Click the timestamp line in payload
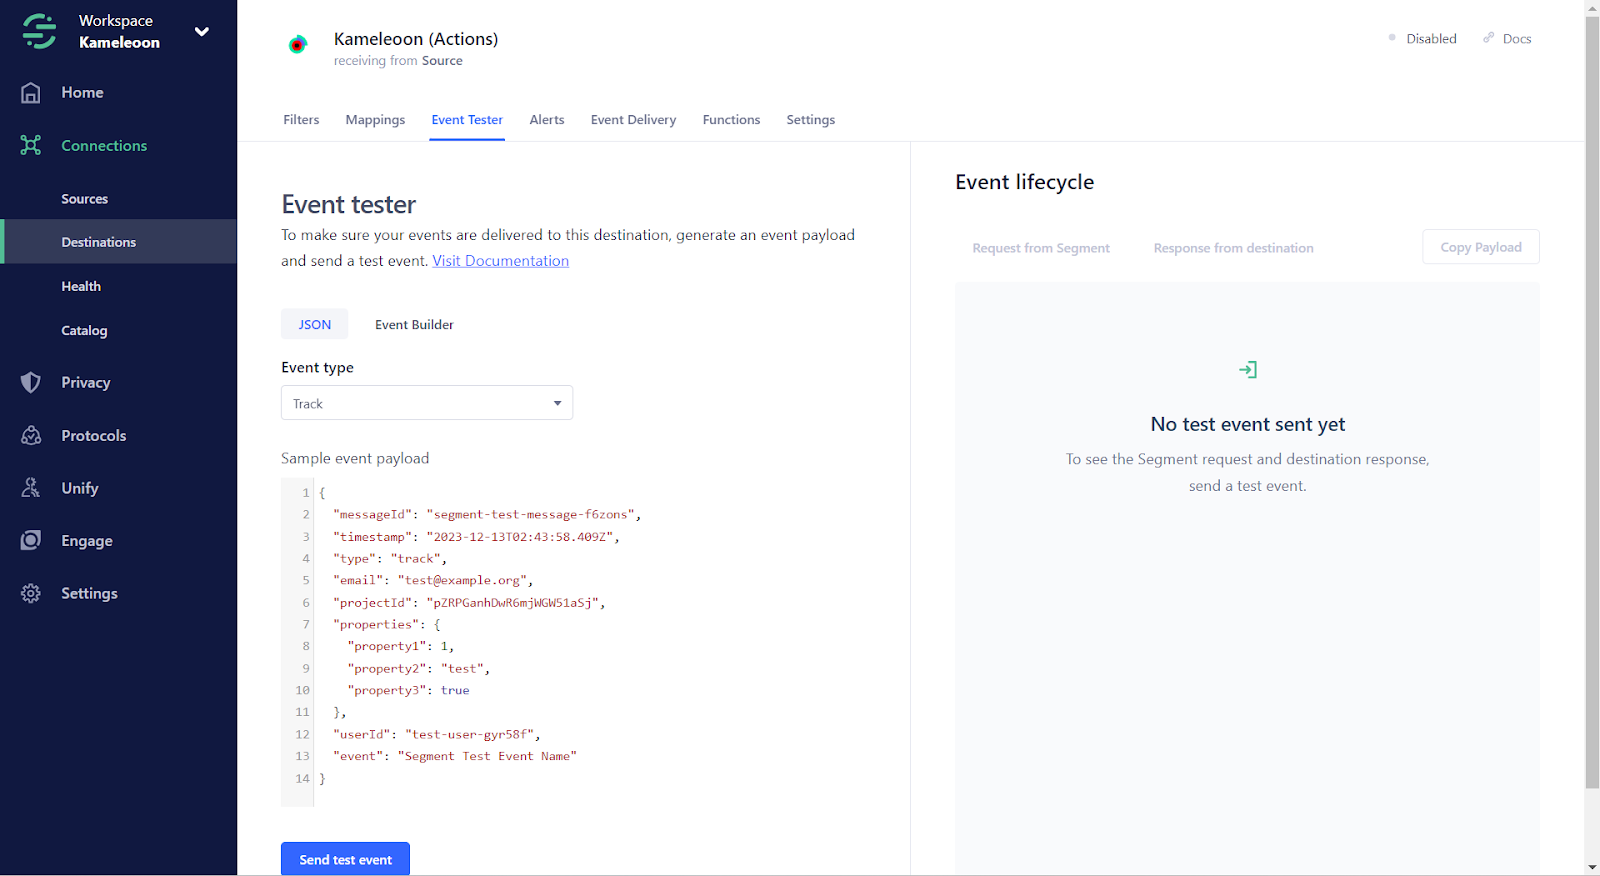1600x876 pixels. [476, 536]
